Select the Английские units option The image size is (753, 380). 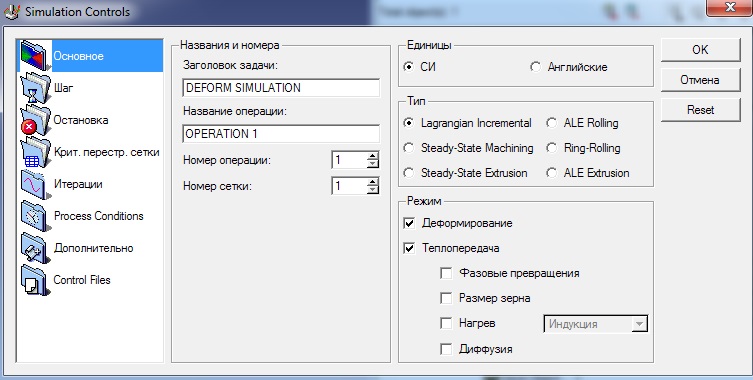535,67
